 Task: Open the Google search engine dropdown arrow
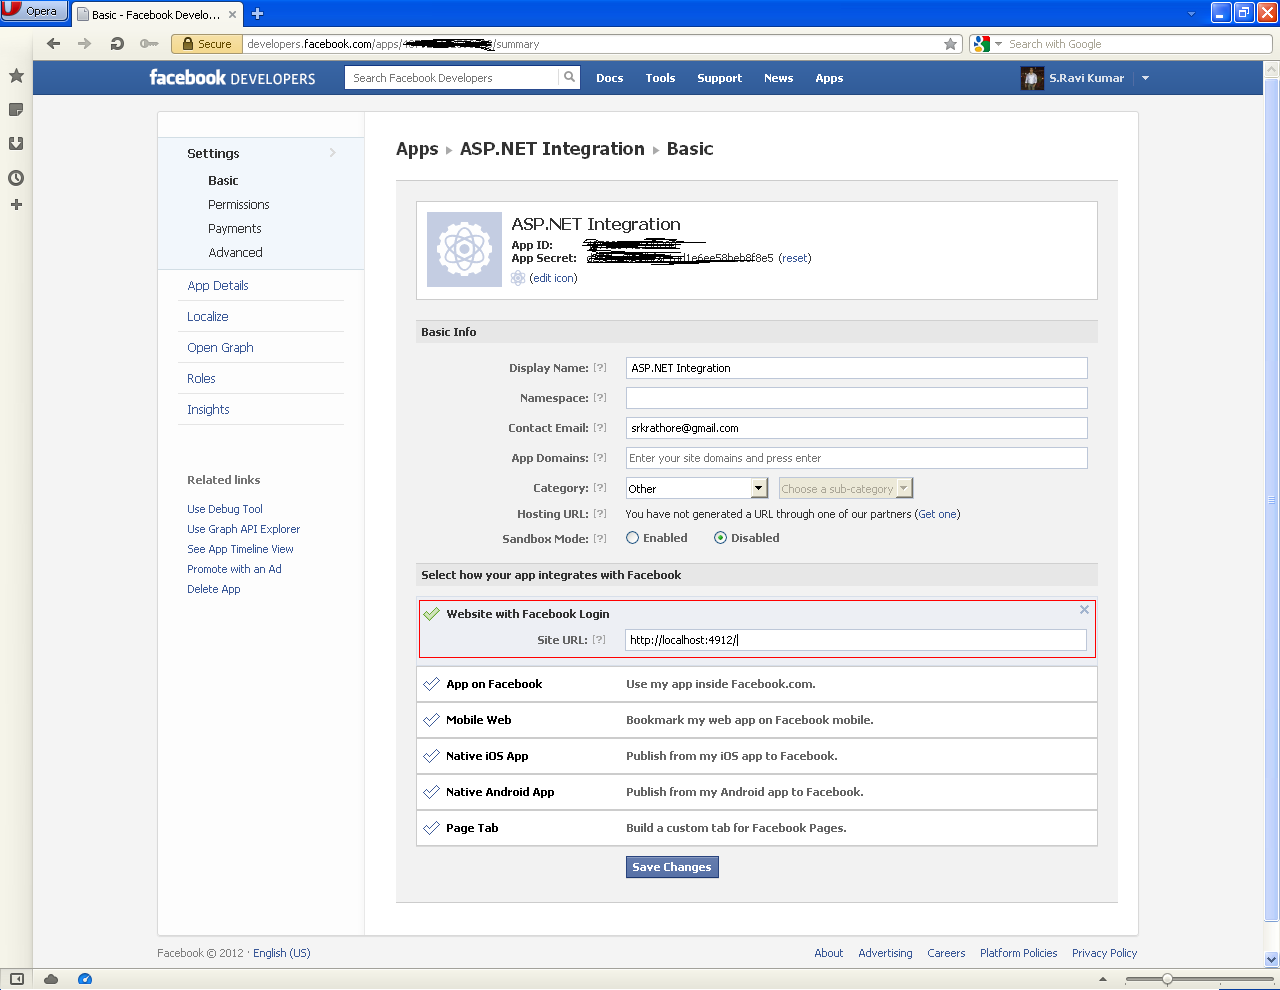[996, 44]
